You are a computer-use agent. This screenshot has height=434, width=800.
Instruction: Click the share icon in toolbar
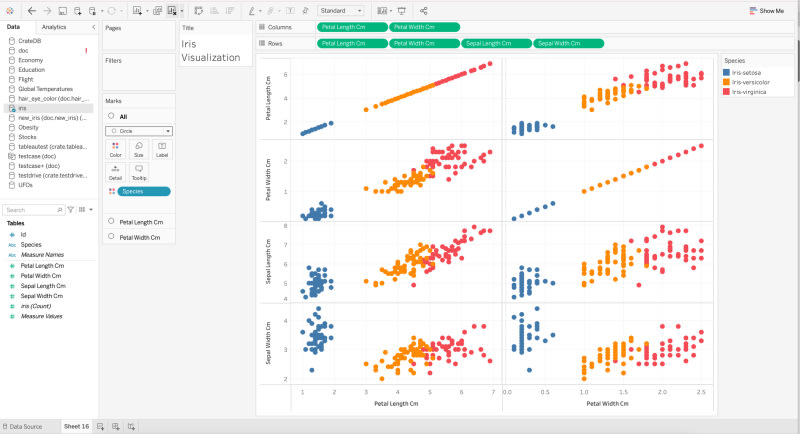(x=423, y=11)
